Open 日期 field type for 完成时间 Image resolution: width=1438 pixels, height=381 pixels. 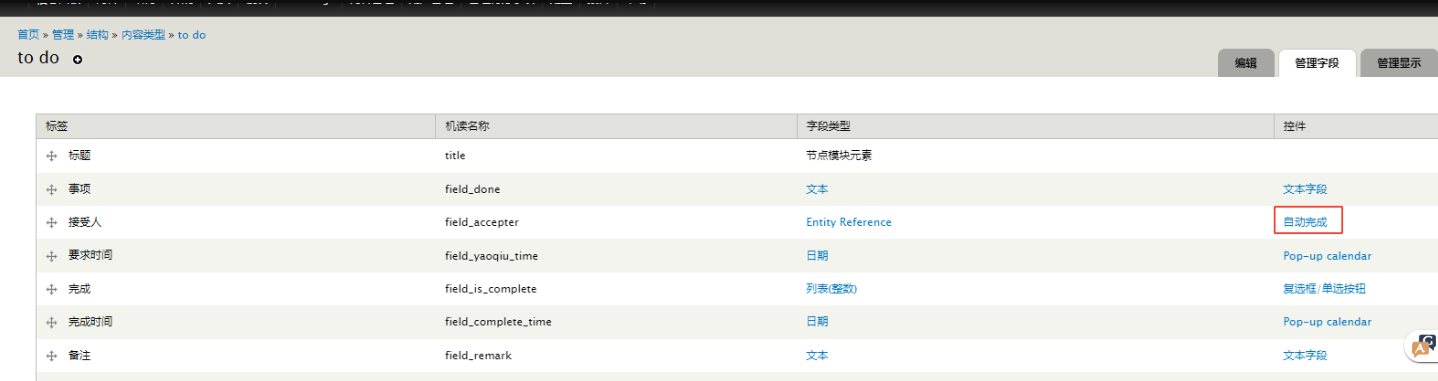pos(817,322)
